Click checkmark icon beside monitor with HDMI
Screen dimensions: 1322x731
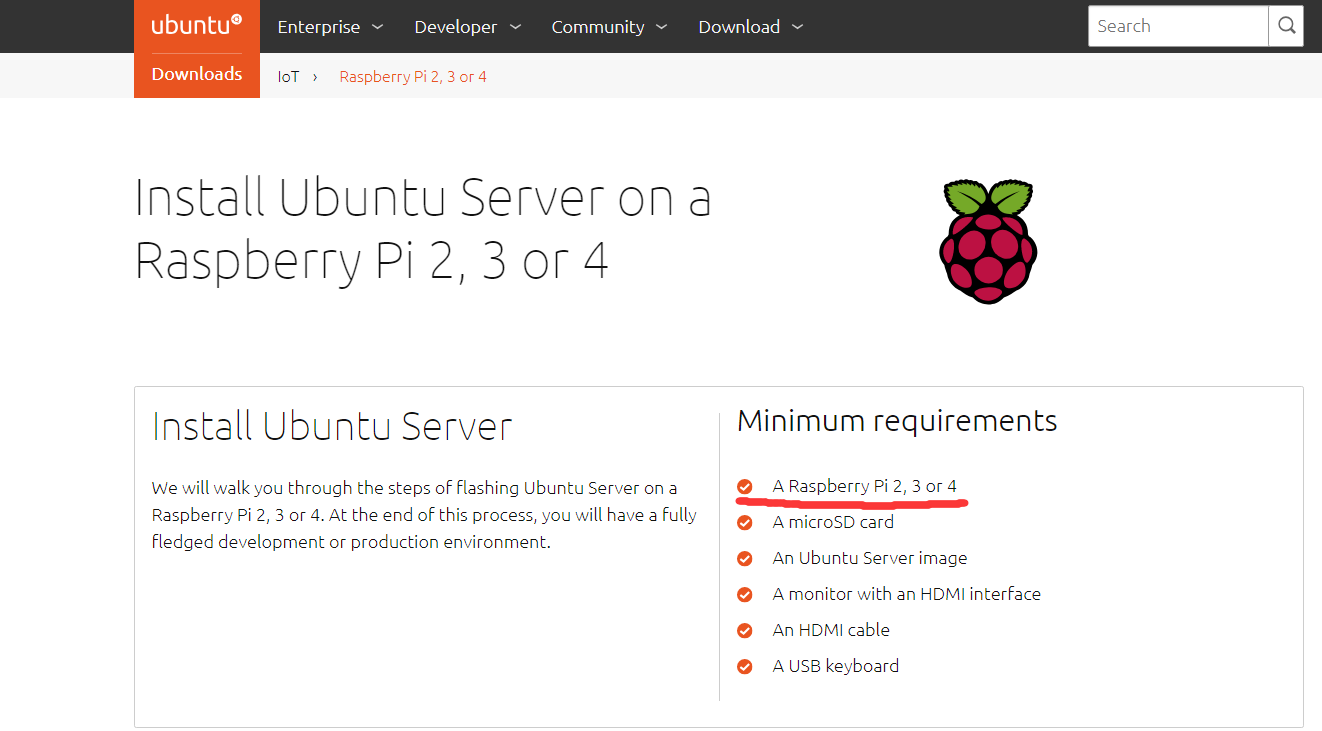click(x=745, y=595)
